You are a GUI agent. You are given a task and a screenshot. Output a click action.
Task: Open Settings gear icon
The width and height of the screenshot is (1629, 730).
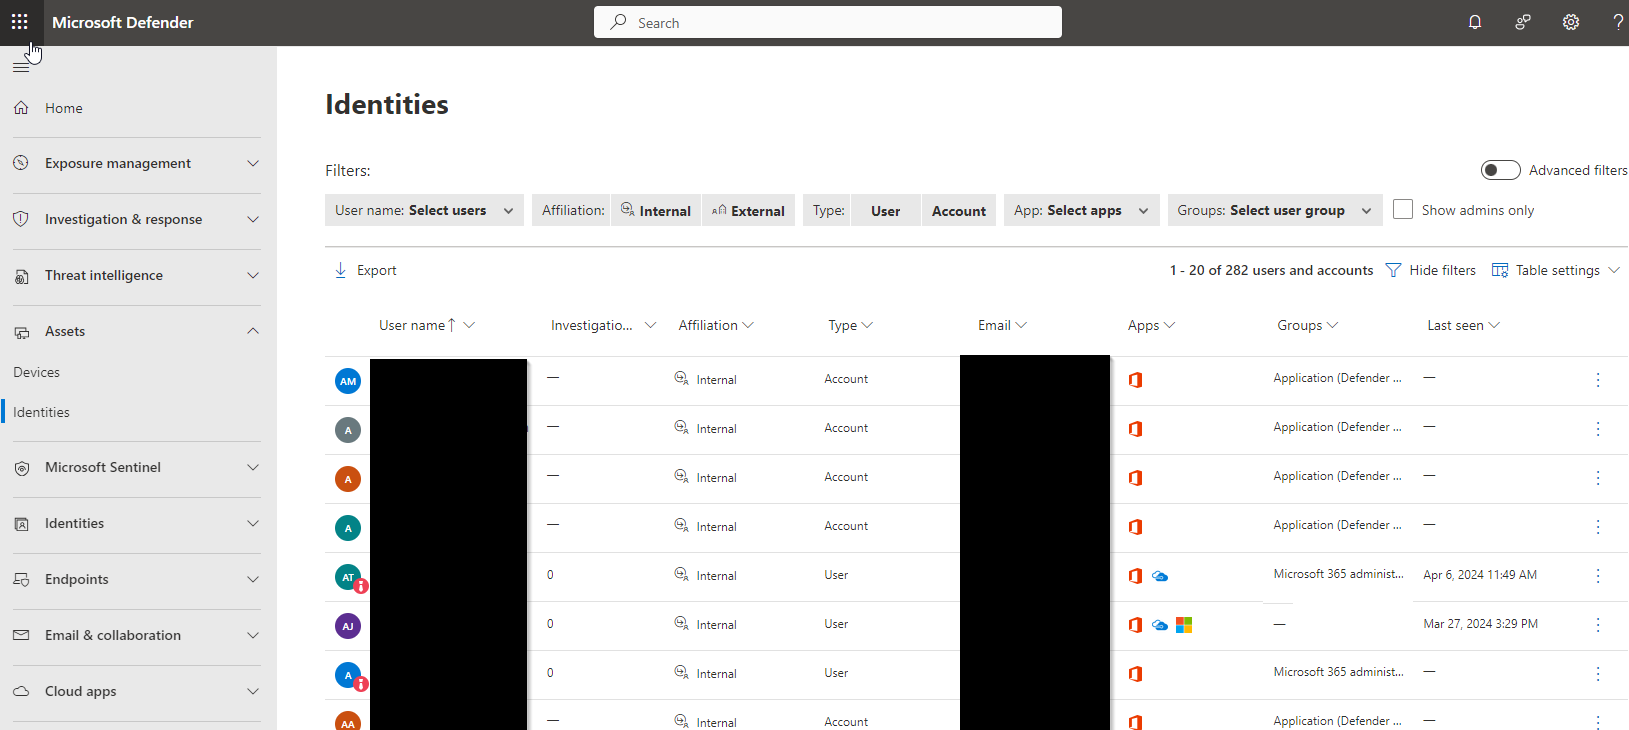pyautogui.click(x=1571, y=22)
